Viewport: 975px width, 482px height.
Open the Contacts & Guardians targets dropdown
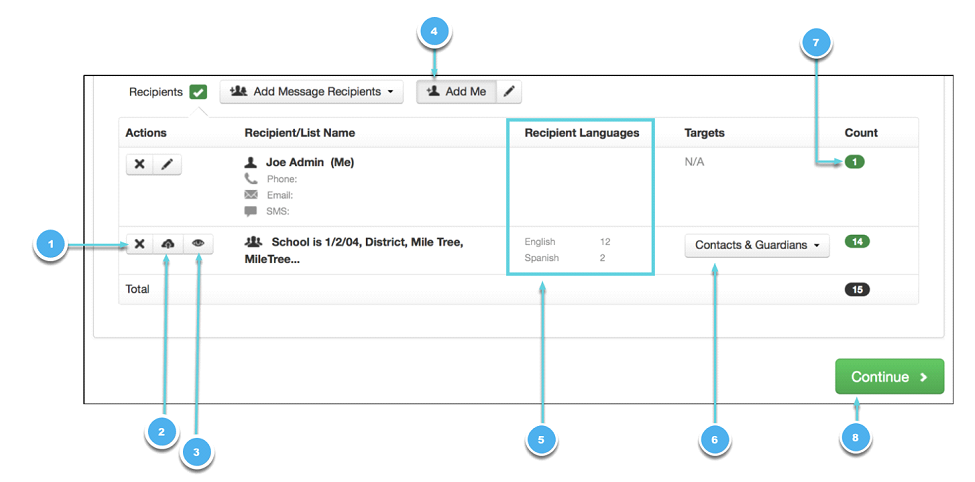[757, 245]
